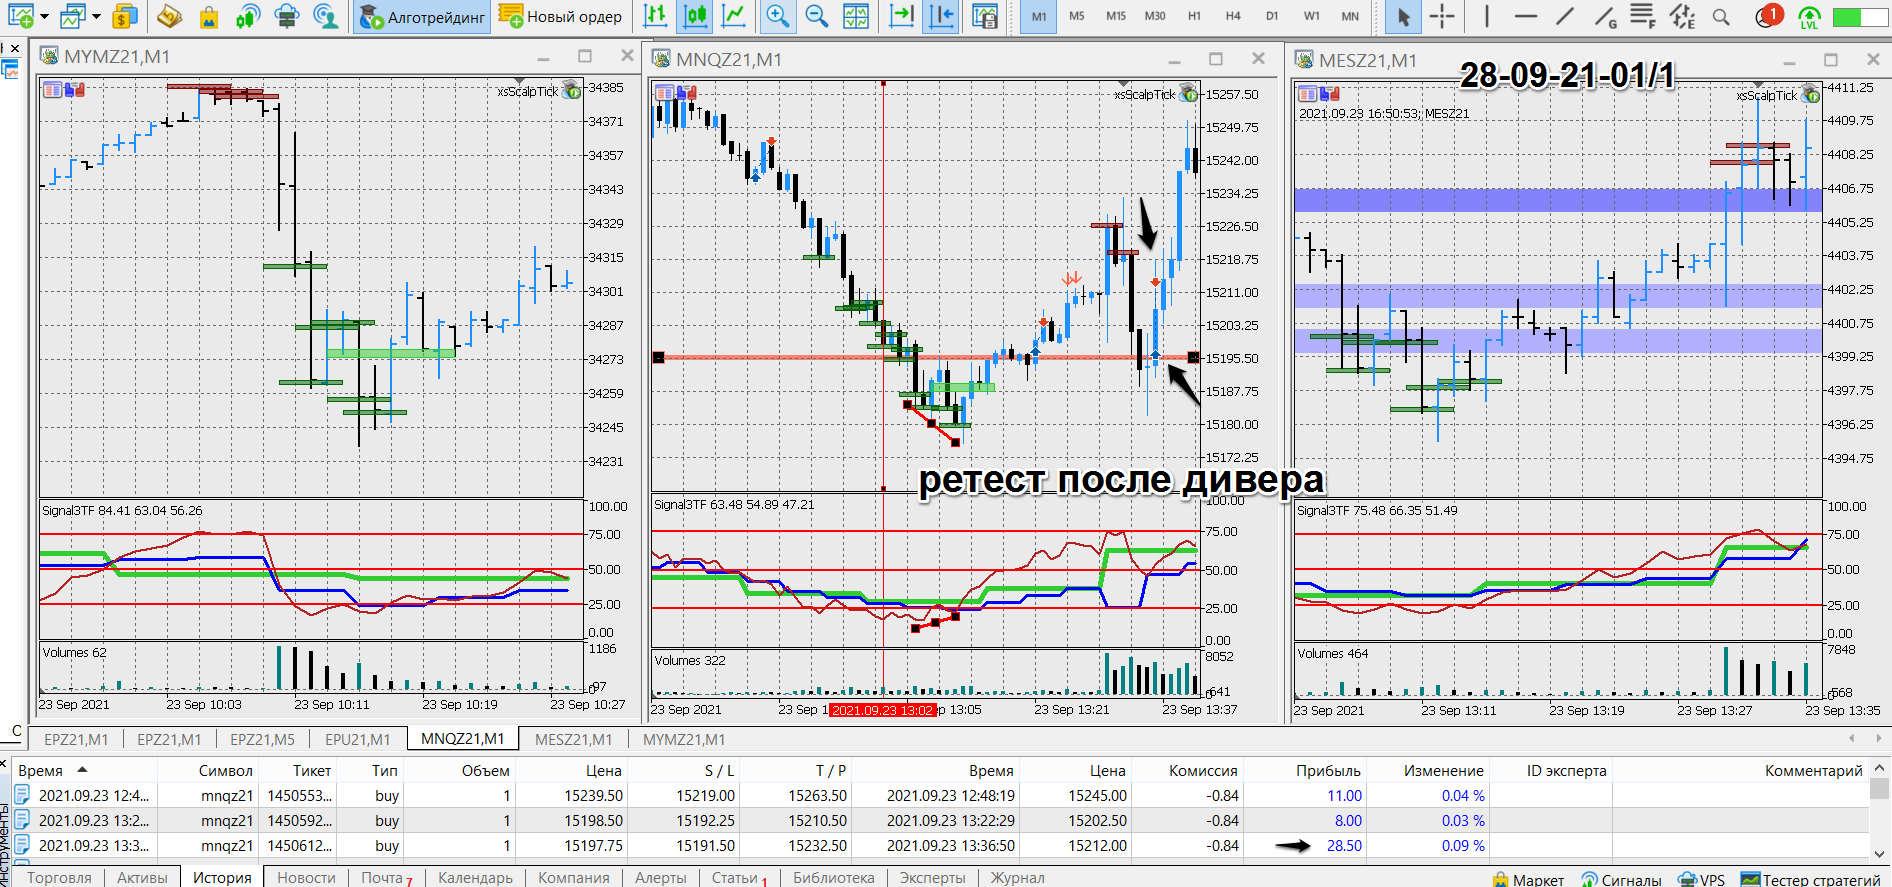Image resolution: width=1892 pixels, height=887 pixels.
Task: Open the Календарь tab
Action: (x=475, y=877)
